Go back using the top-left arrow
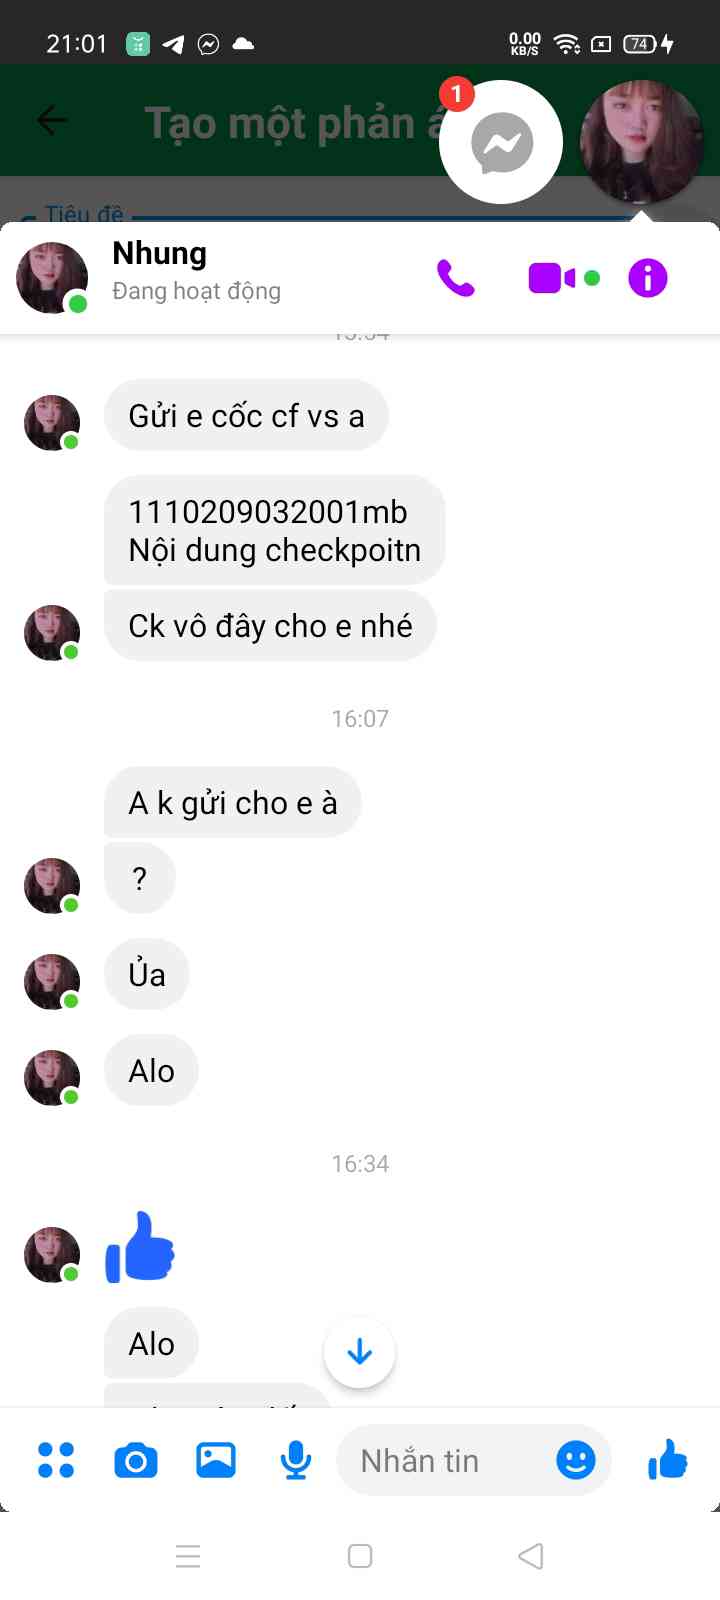720x1600 pixels. pyautogui.click(x=52, y=120)
